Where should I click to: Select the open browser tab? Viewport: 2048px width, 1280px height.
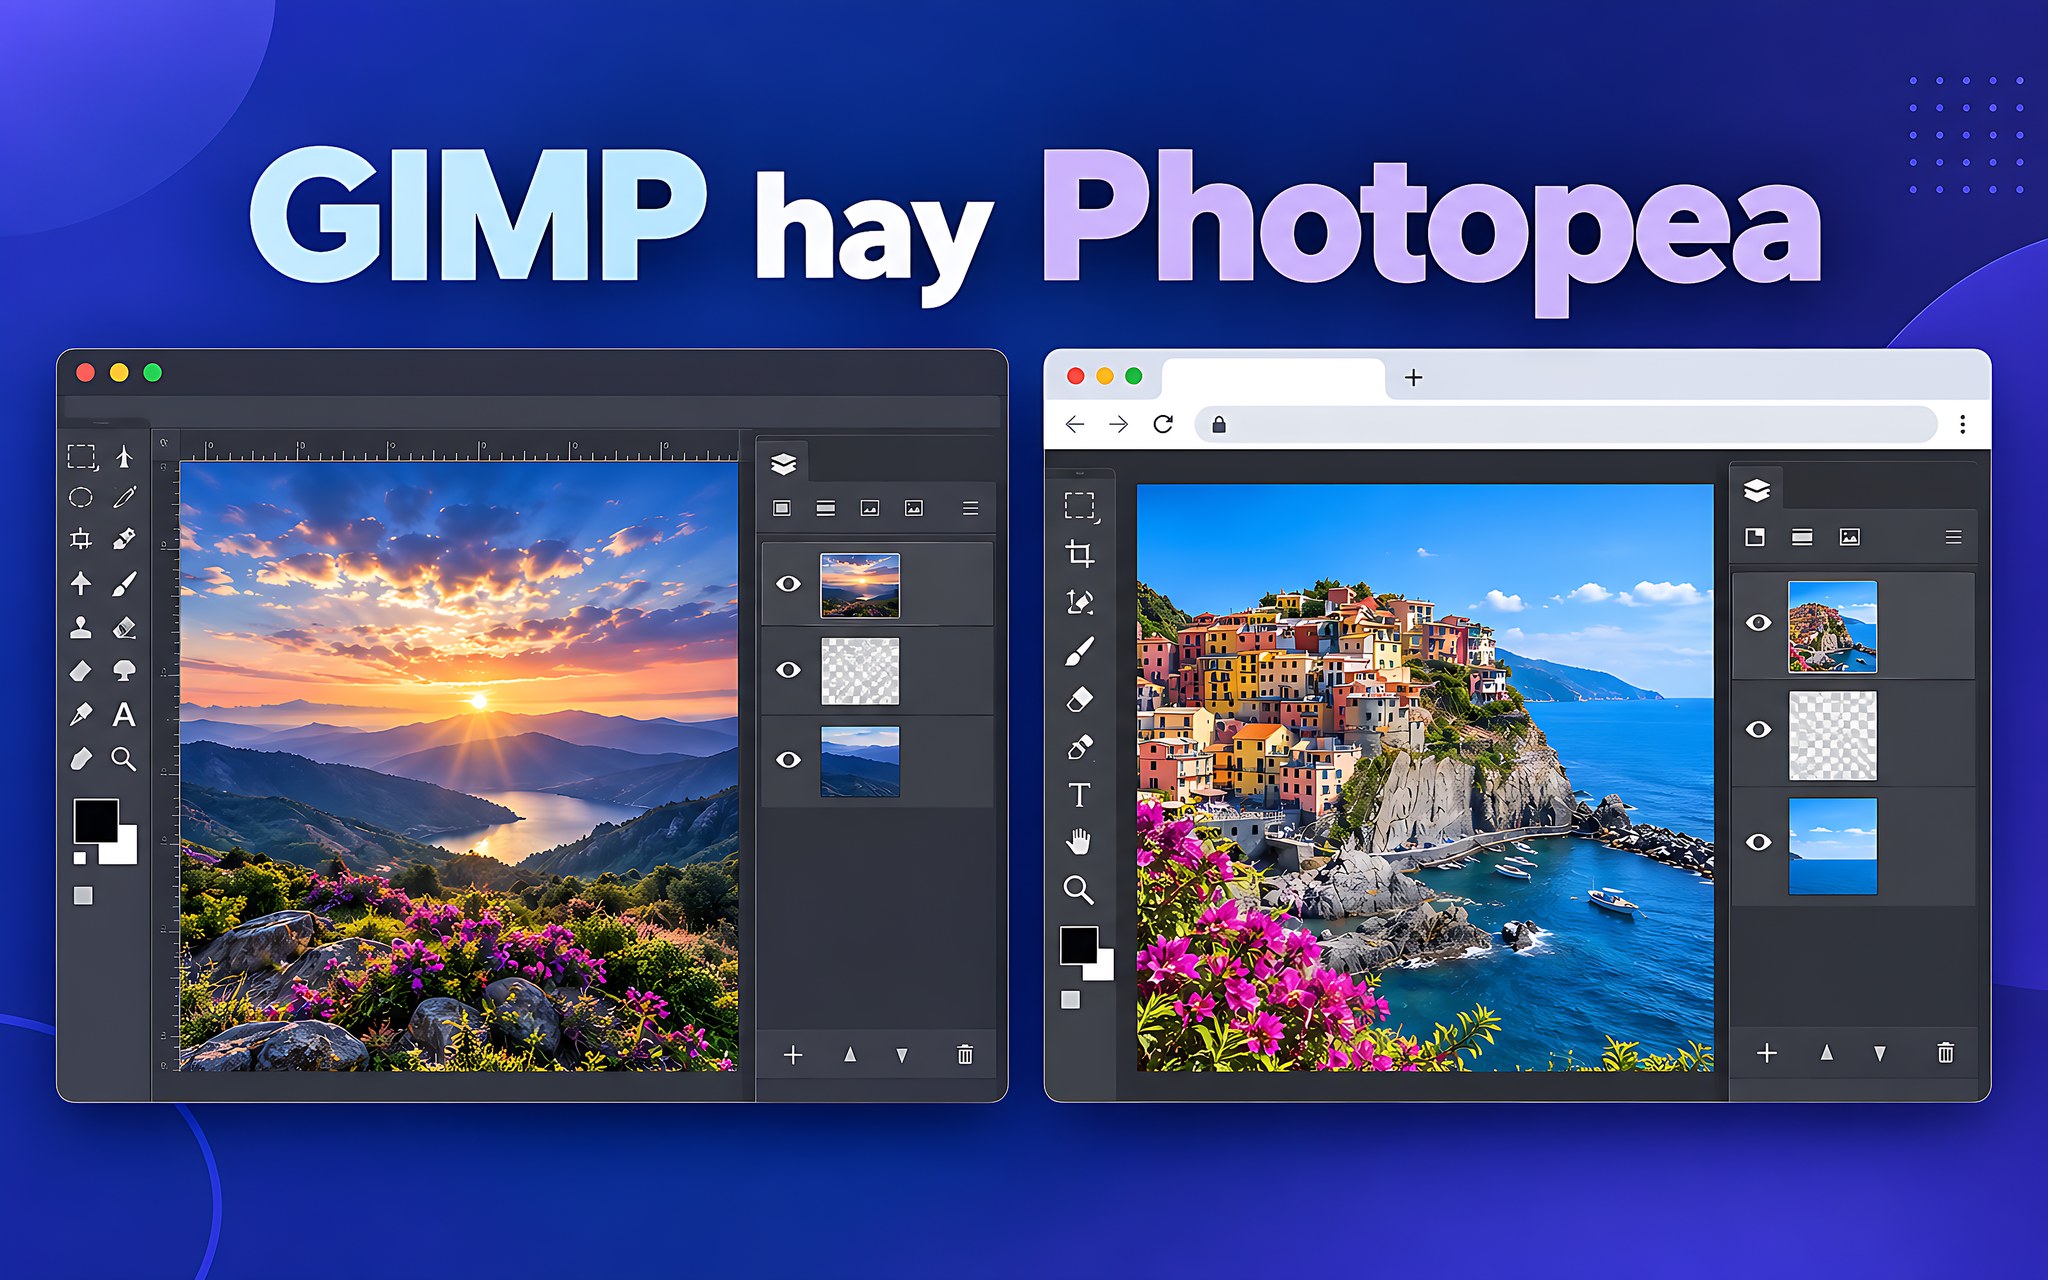(x=1272, y=378)
